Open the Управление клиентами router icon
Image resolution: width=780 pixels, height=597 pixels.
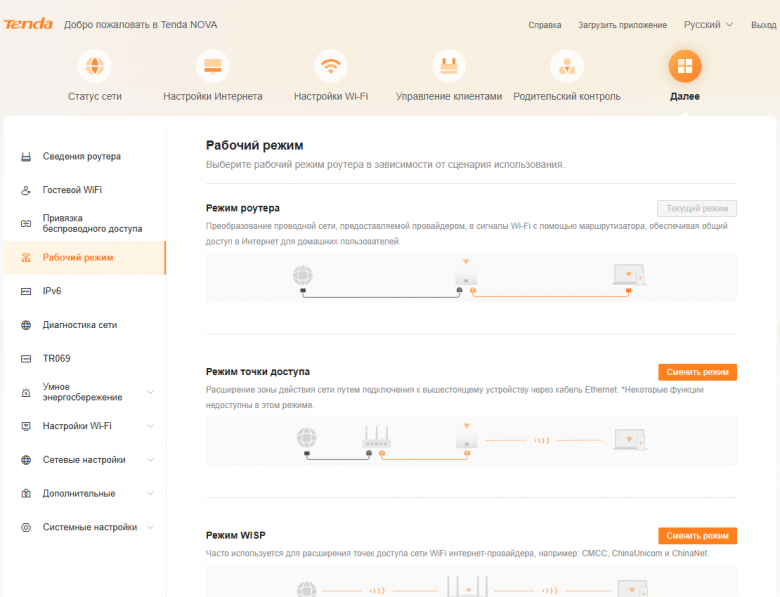pos(449,66)
